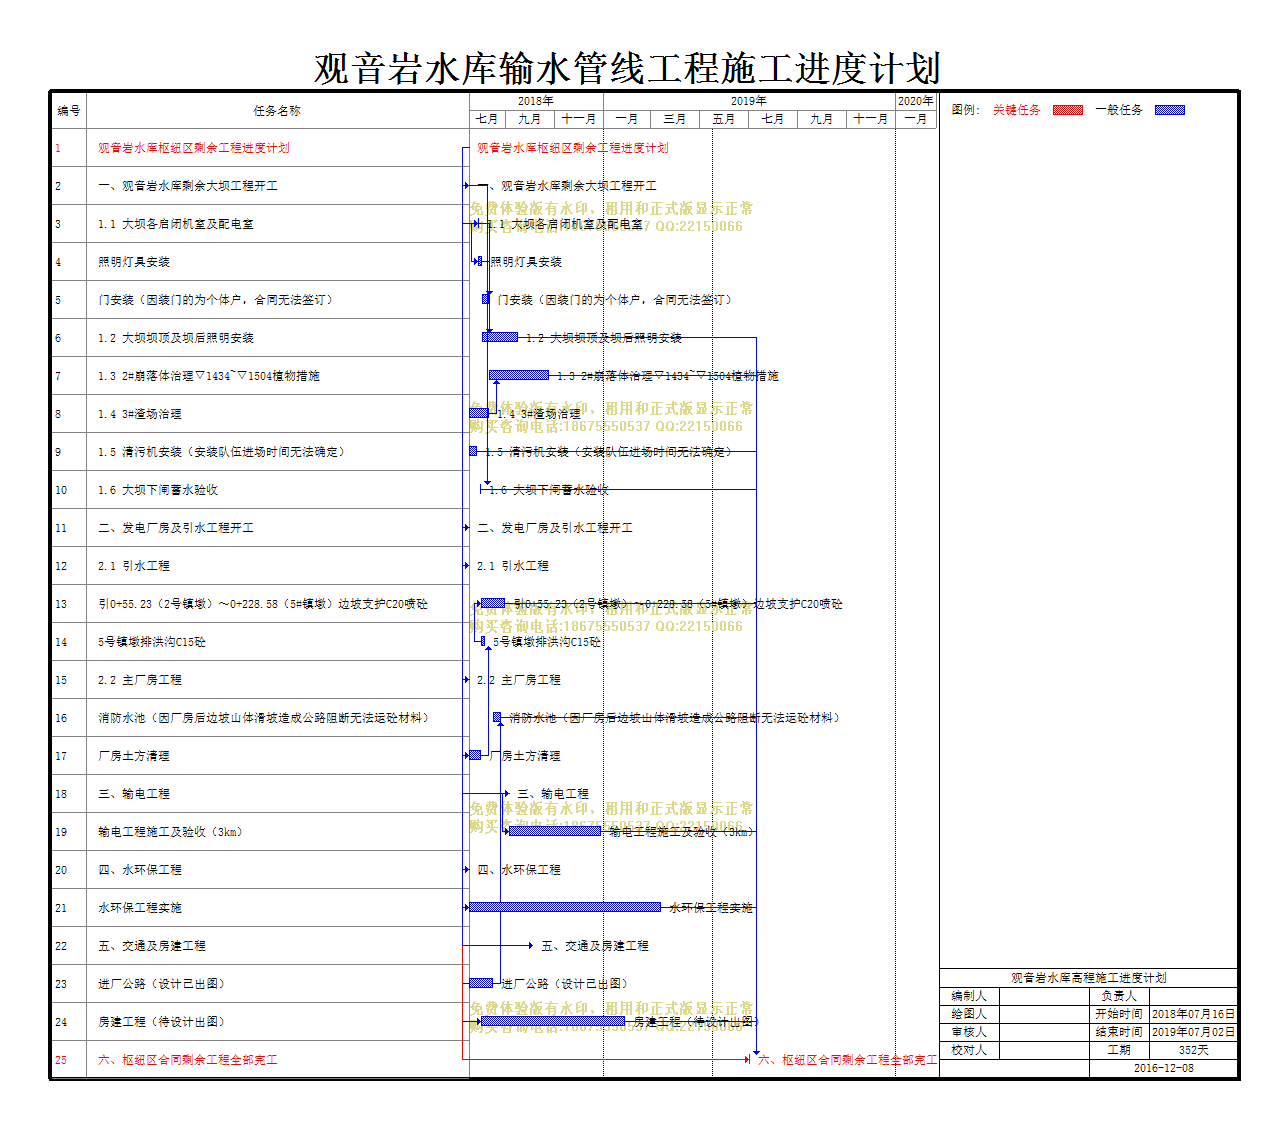Image resolution: width=1288 pixels, height=1128 pixels.
Task: Select the 七月 header under 2018年
Action: [487, 119]
